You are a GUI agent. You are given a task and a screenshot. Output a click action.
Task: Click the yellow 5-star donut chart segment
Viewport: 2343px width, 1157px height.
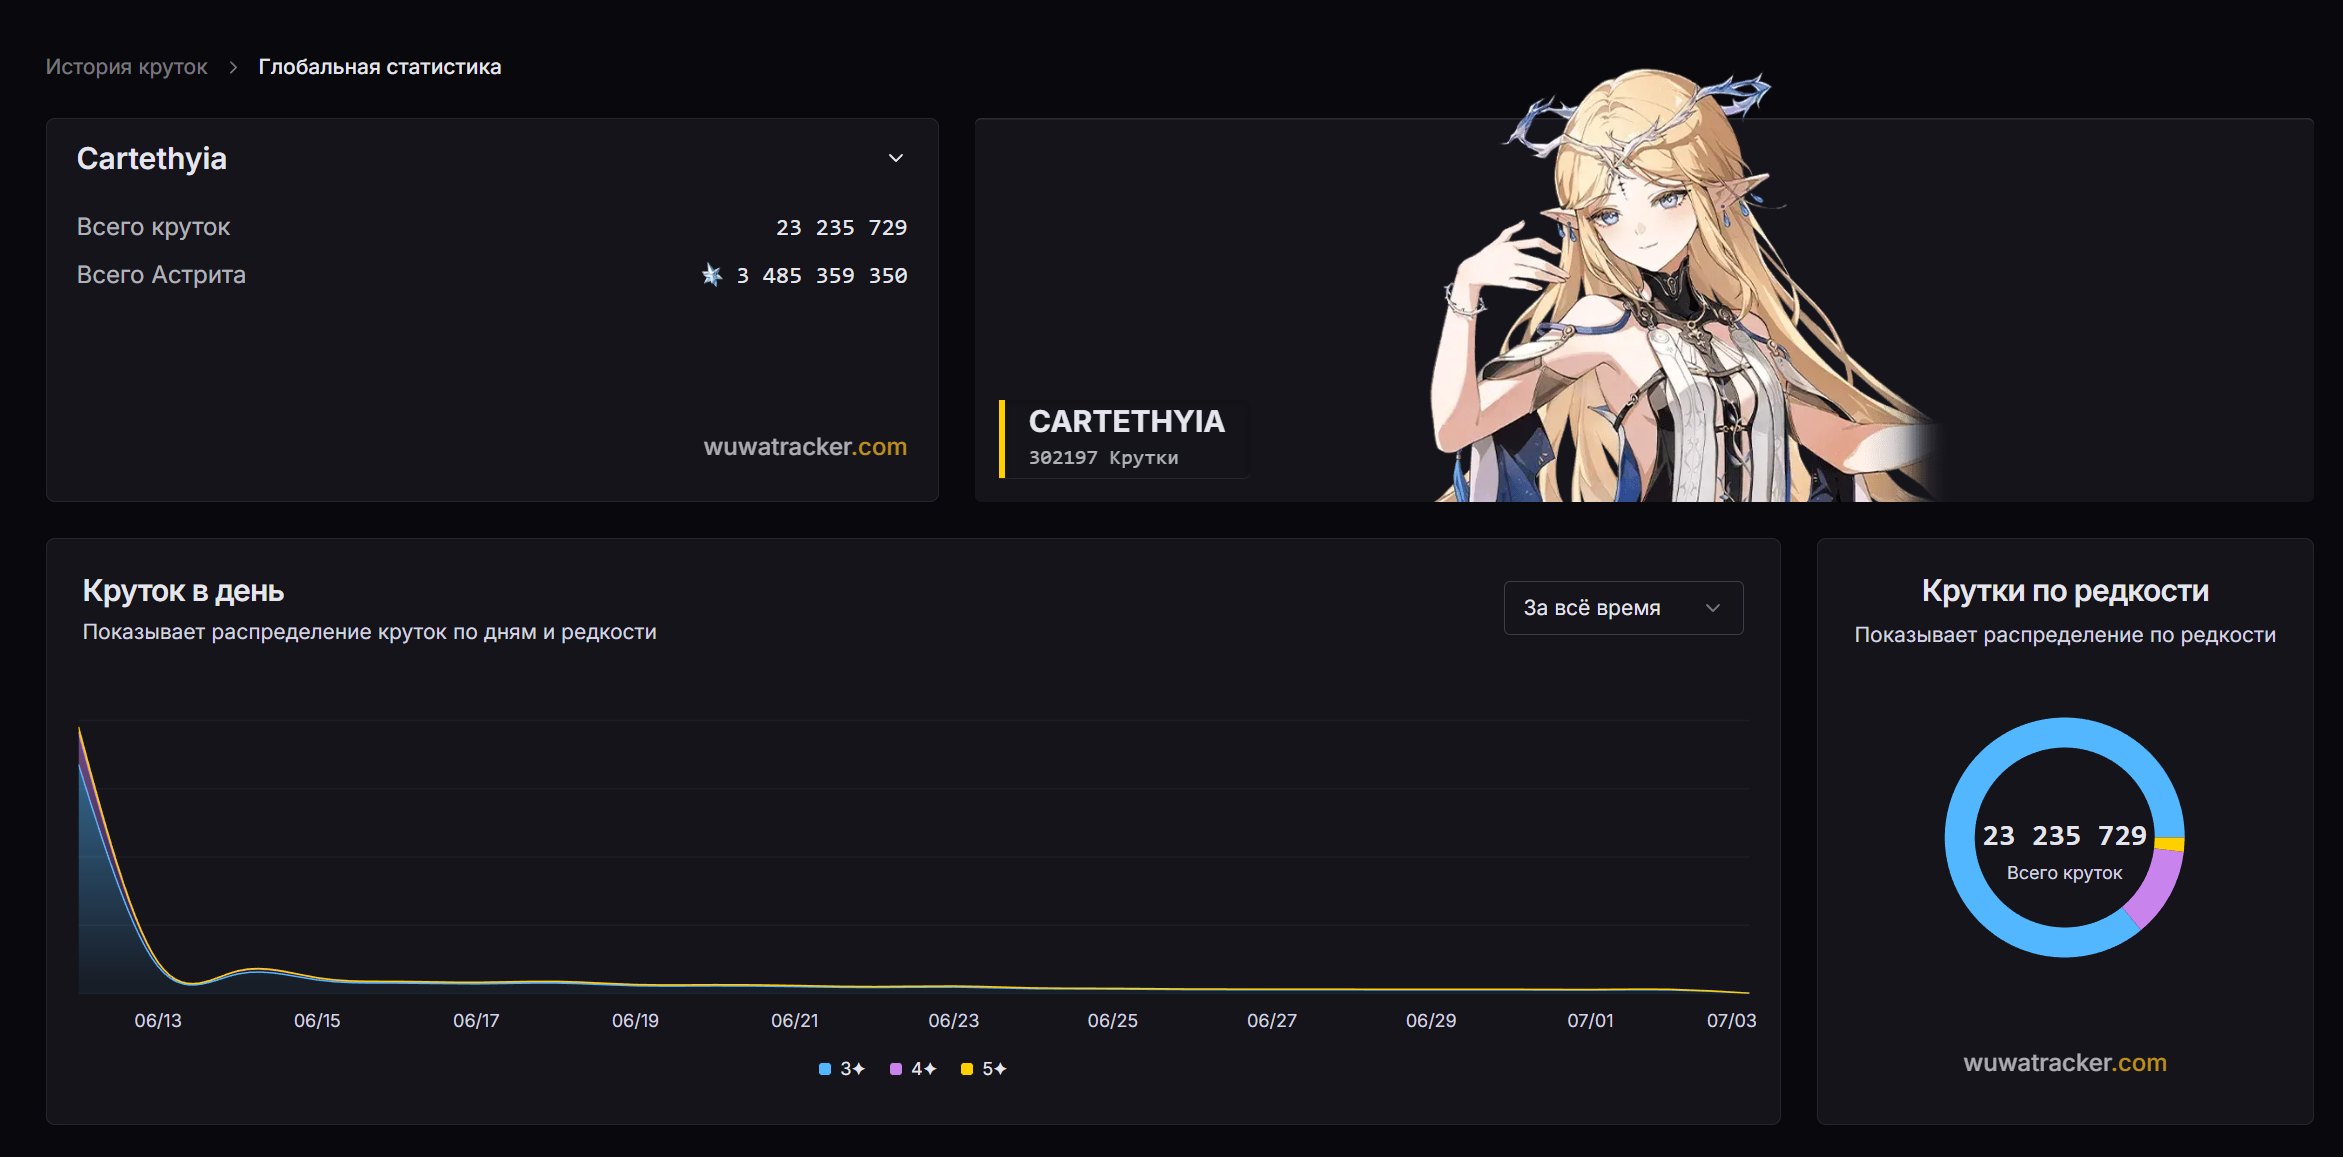click(2169, 844)
